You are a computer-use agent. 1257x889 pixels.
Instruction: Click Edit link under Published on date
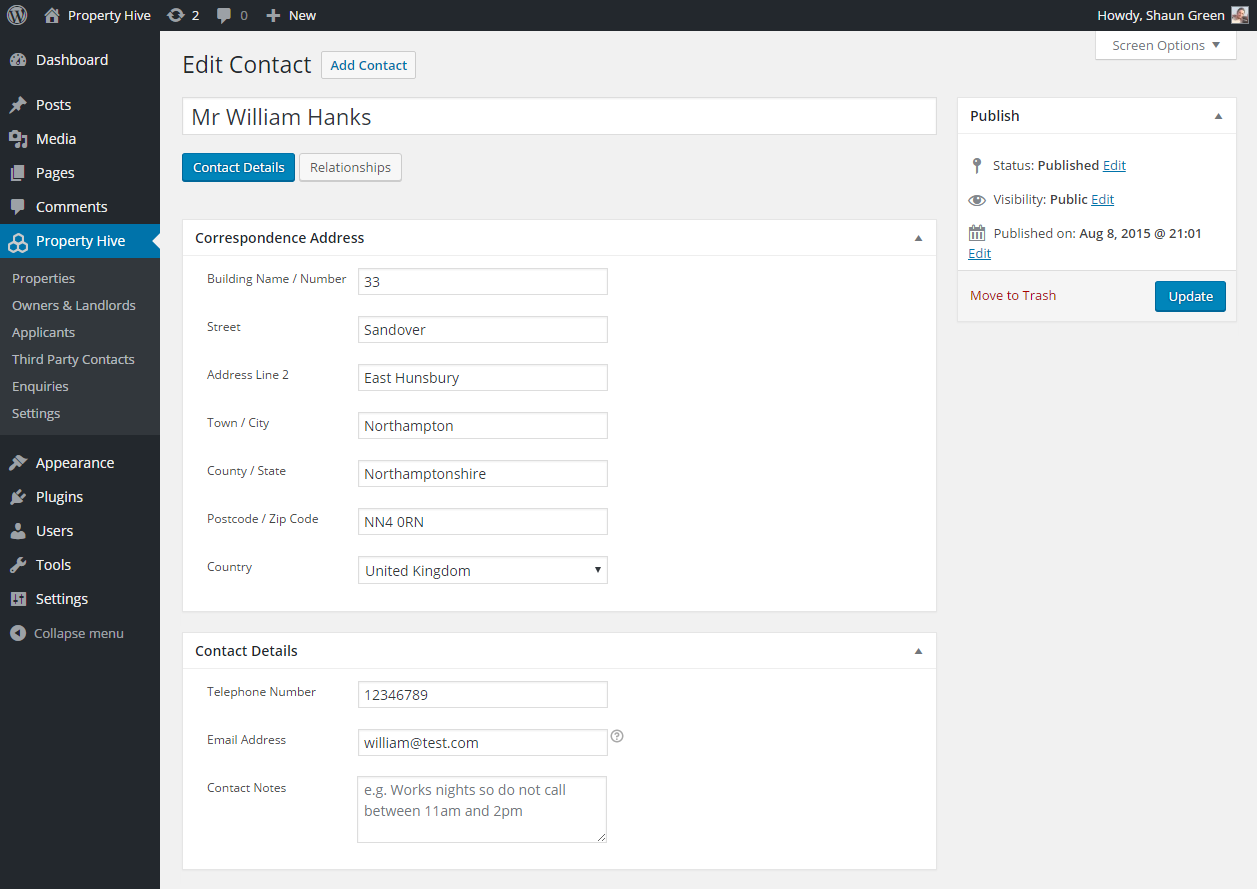pyautogui.click(x=980, y=253)
